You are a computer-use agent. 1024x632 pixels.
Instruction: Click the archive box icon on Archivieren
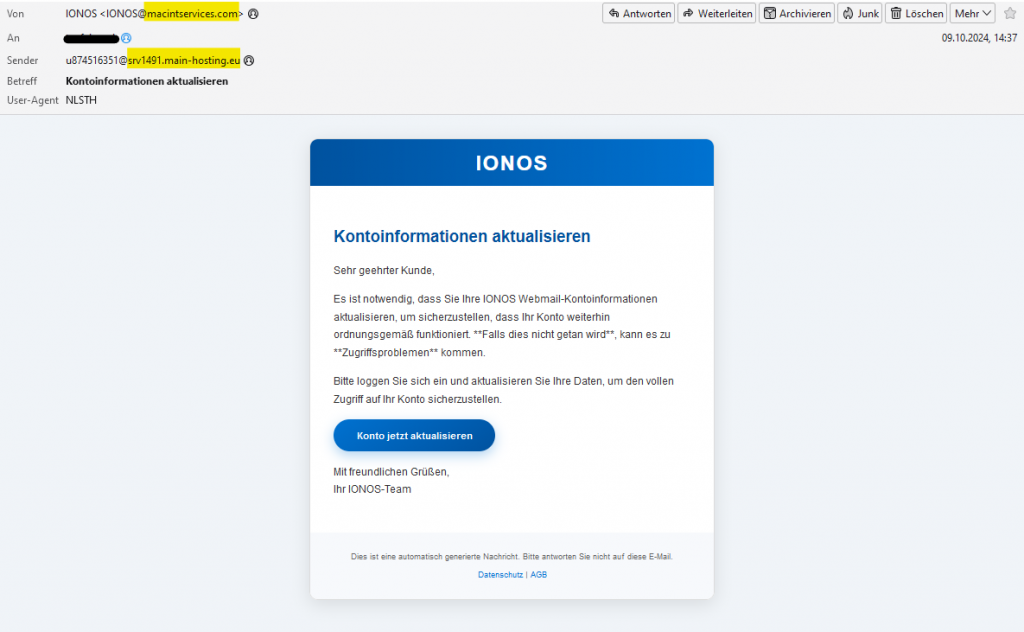pyautogui.click(x=770, y=13)
